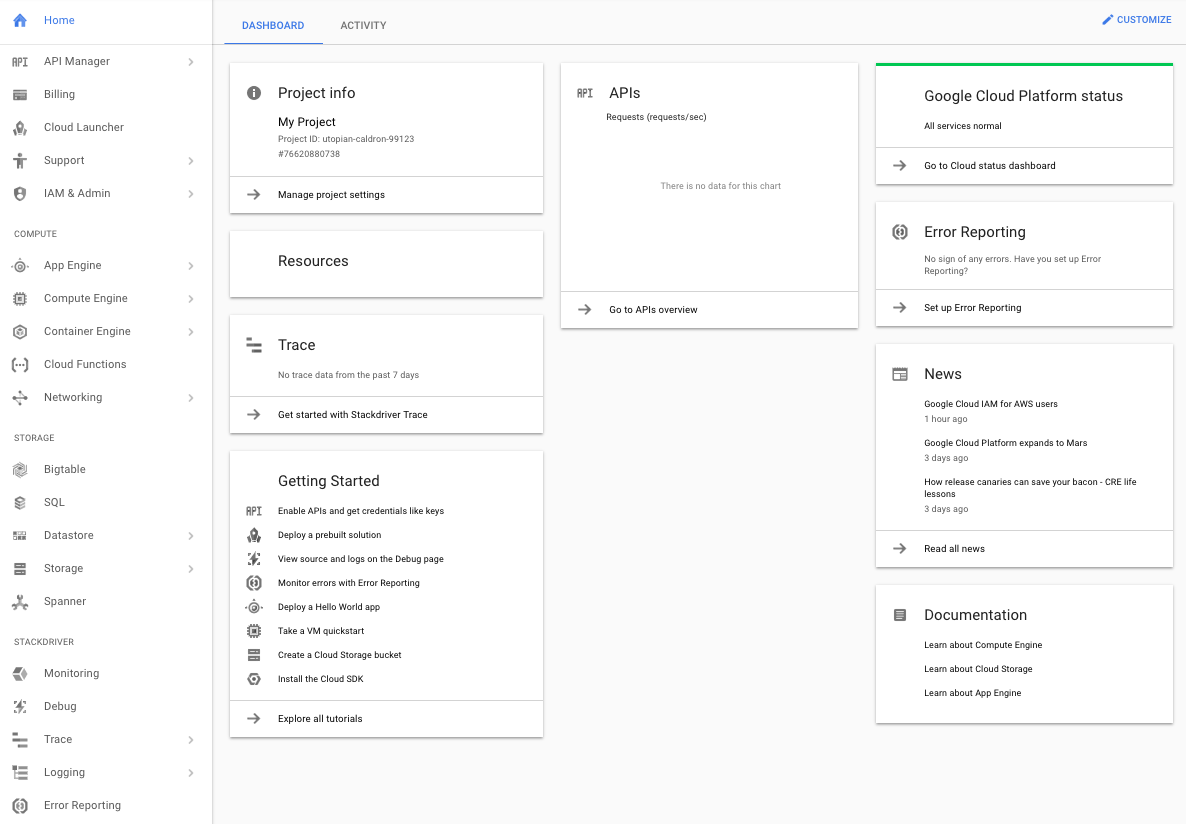
Task: Switch to the Activity tab
Action: click(x=363, y=25)
